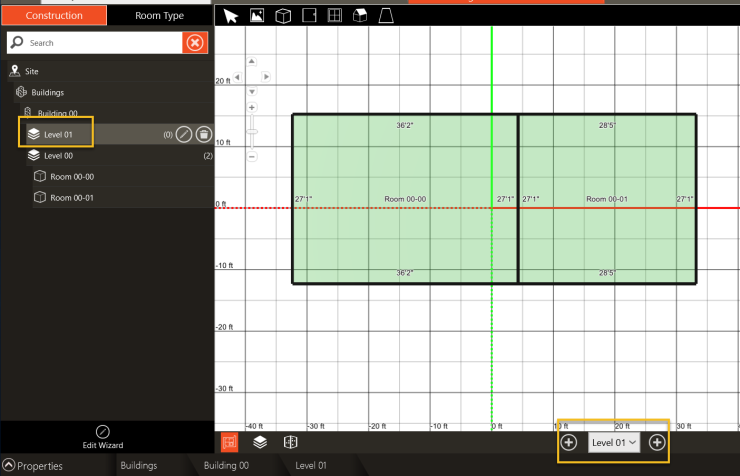Toggle the stacked levels view
Image resolution: width=740 pixels, height=476 pixels.
(x=259, y=442)
